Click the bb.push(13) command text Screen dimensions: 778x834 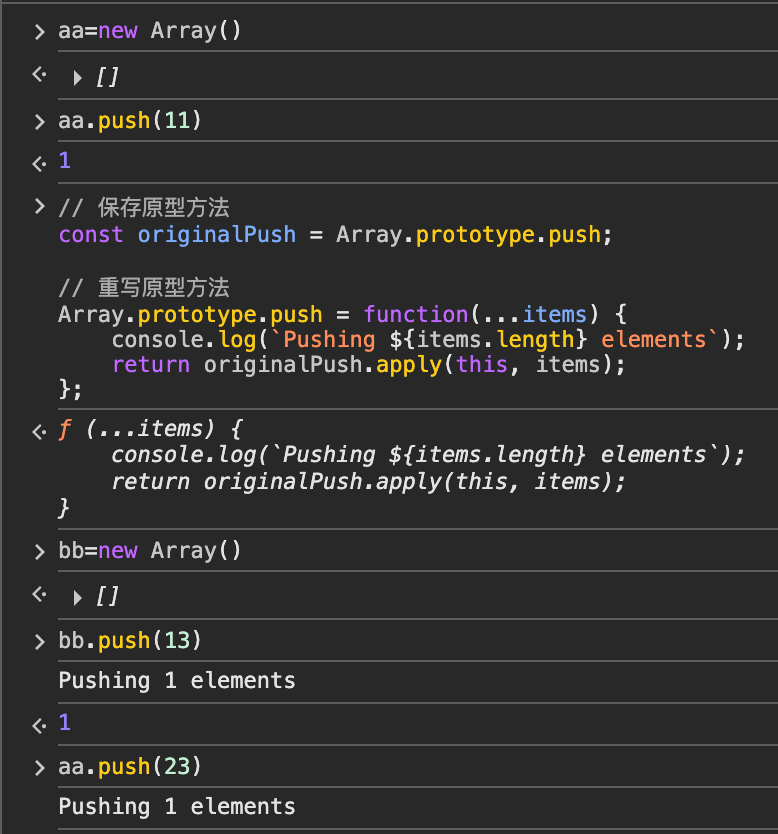[x=130, y=640]
